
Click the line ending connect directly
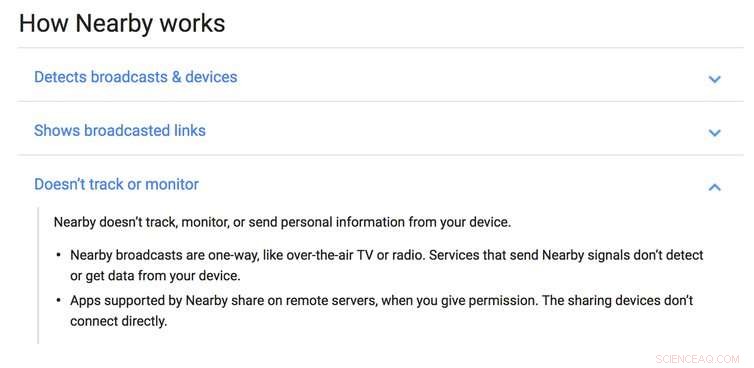click(x=118, y=321)
